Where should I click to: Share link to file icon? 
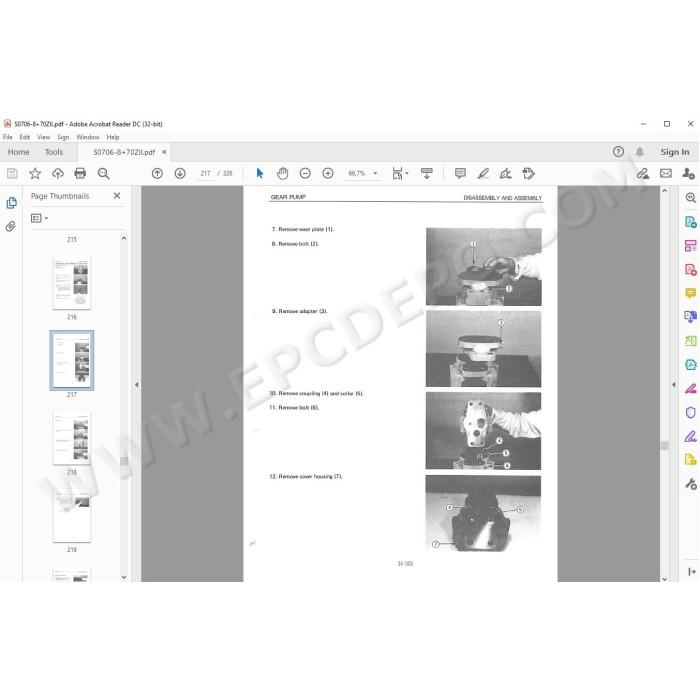(643, 173)
